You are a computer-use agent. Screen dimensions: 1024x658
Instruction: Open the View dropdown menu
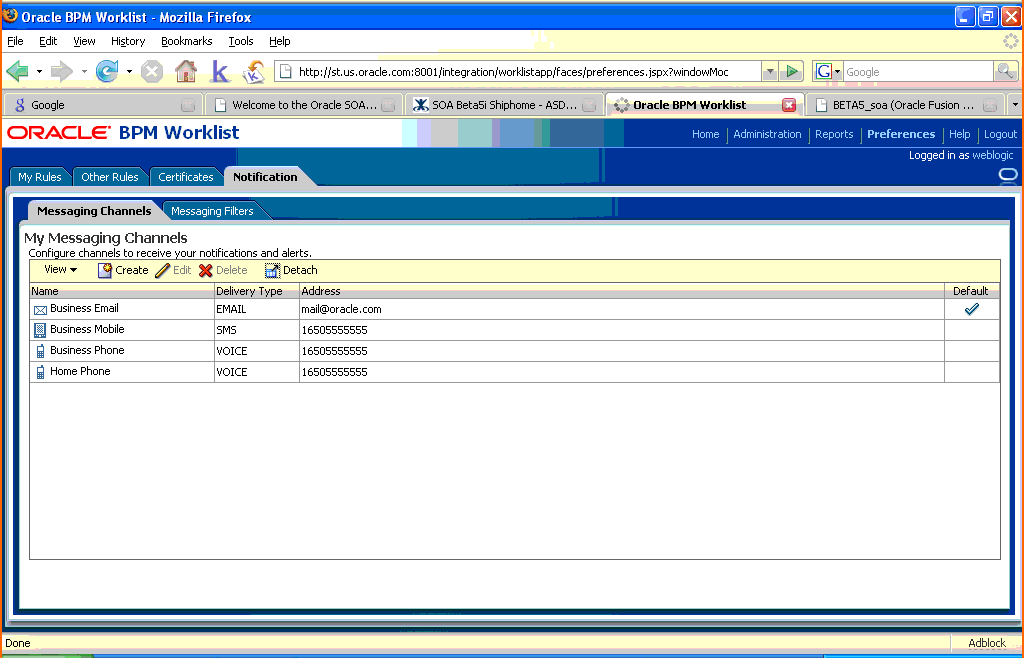point(60,270)
